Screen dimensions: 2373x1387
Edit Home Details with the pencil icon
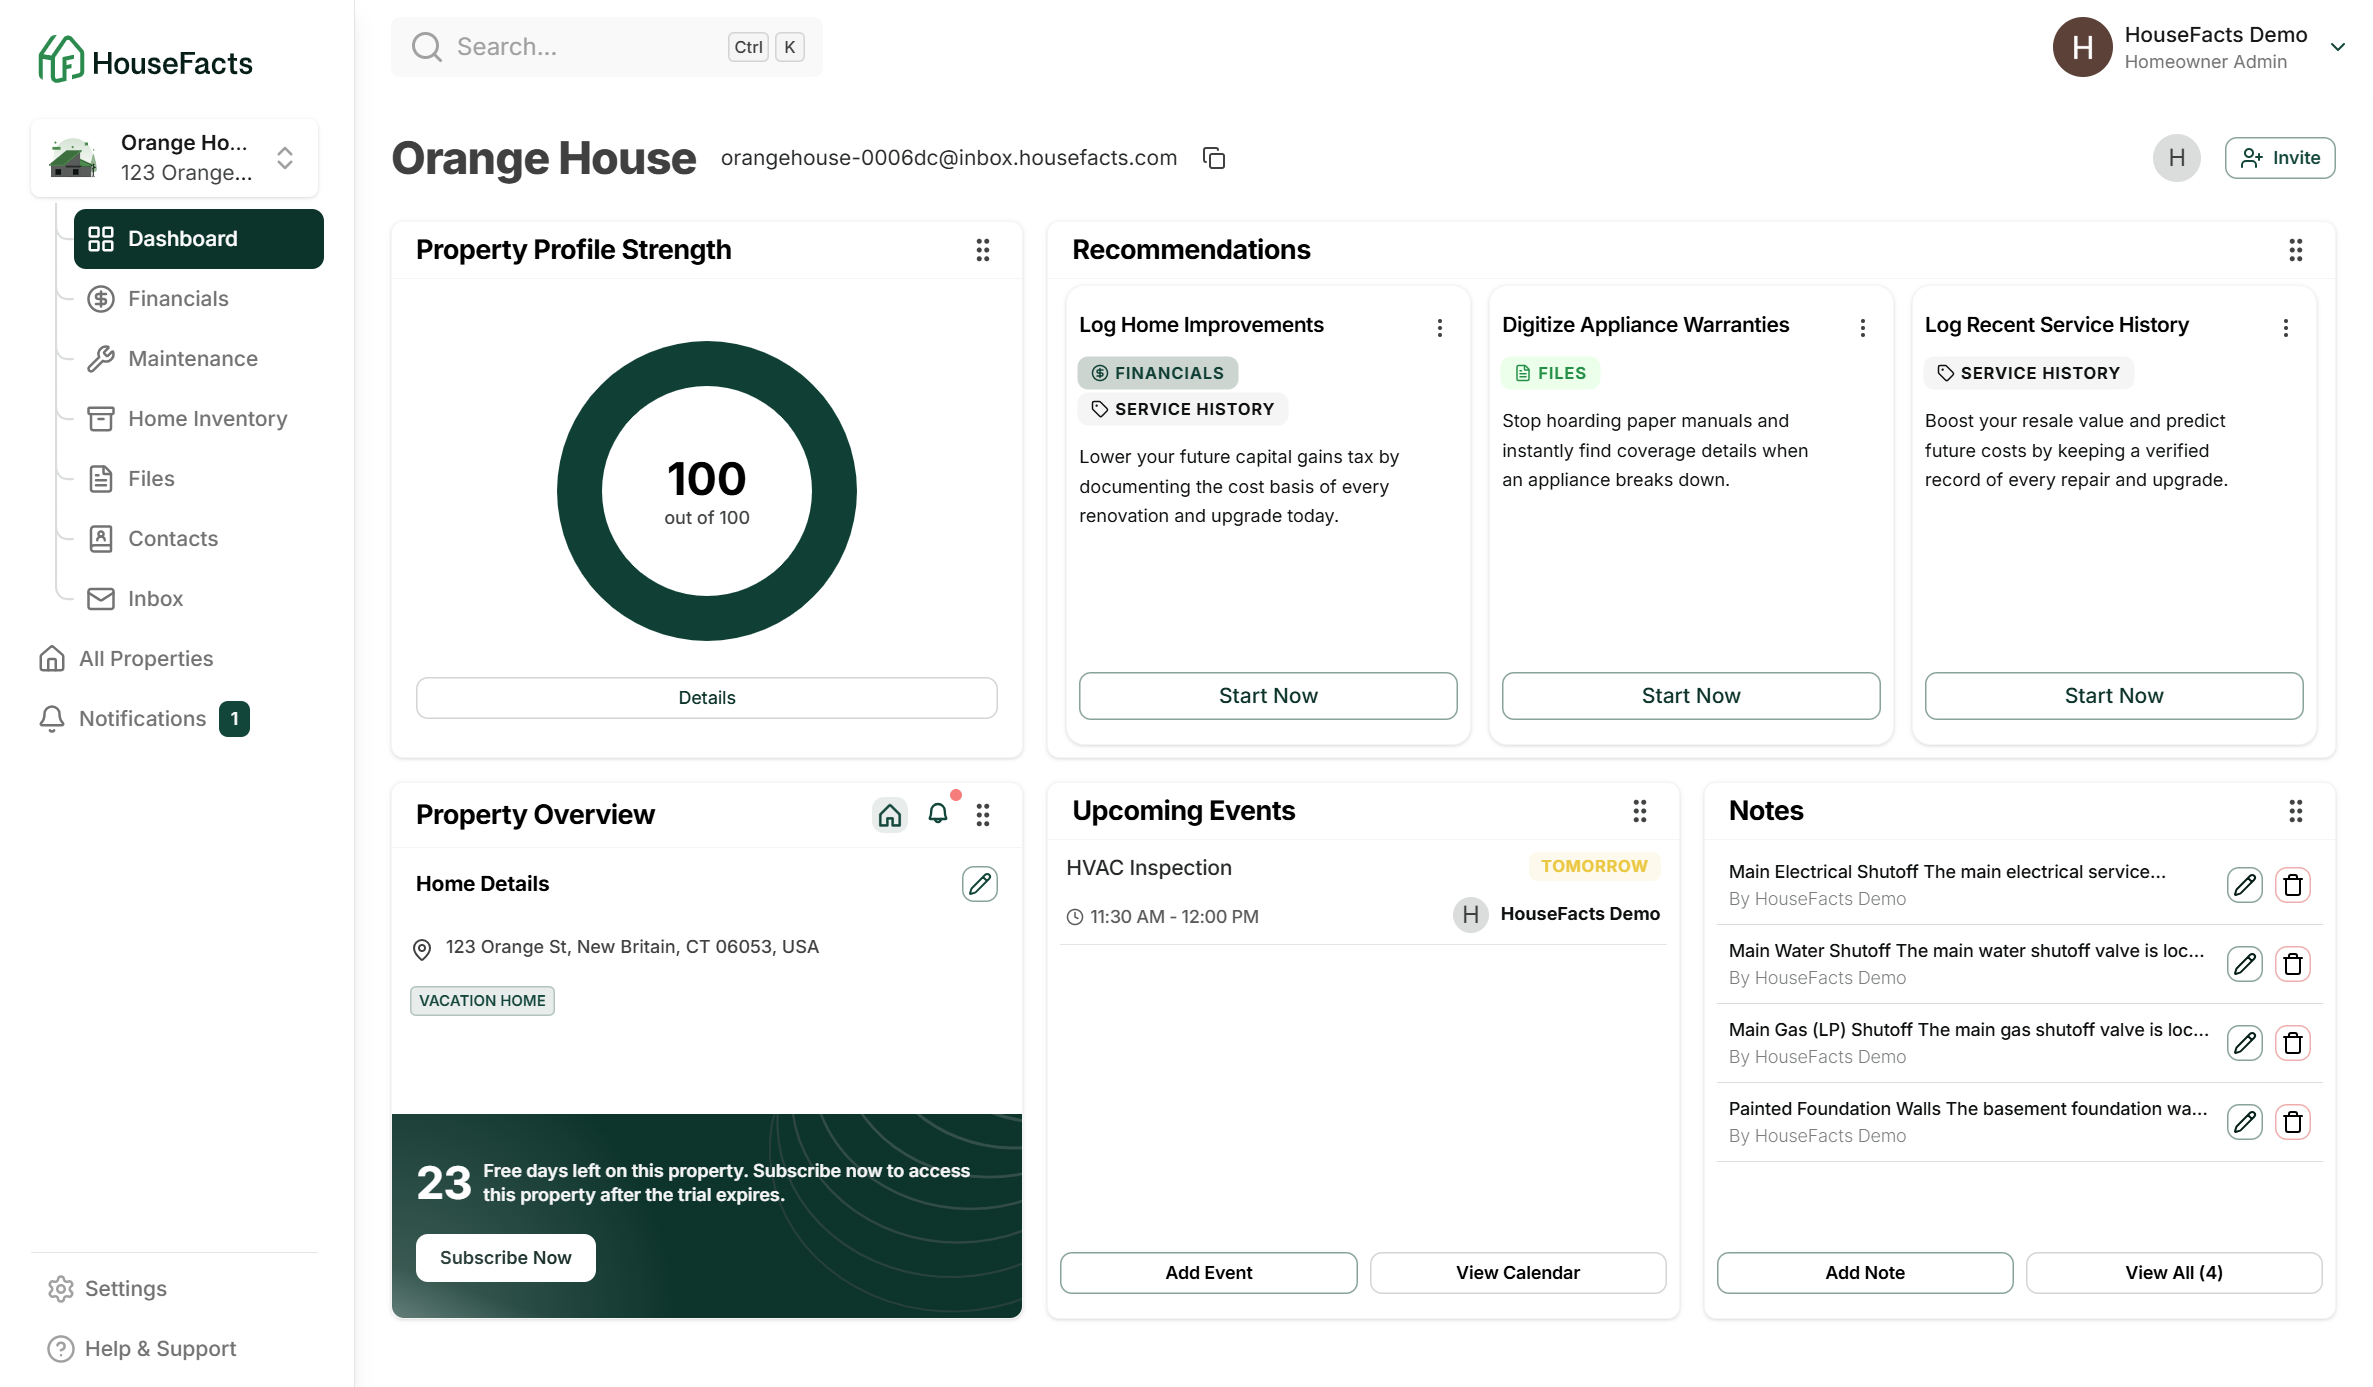coord(980,883)
